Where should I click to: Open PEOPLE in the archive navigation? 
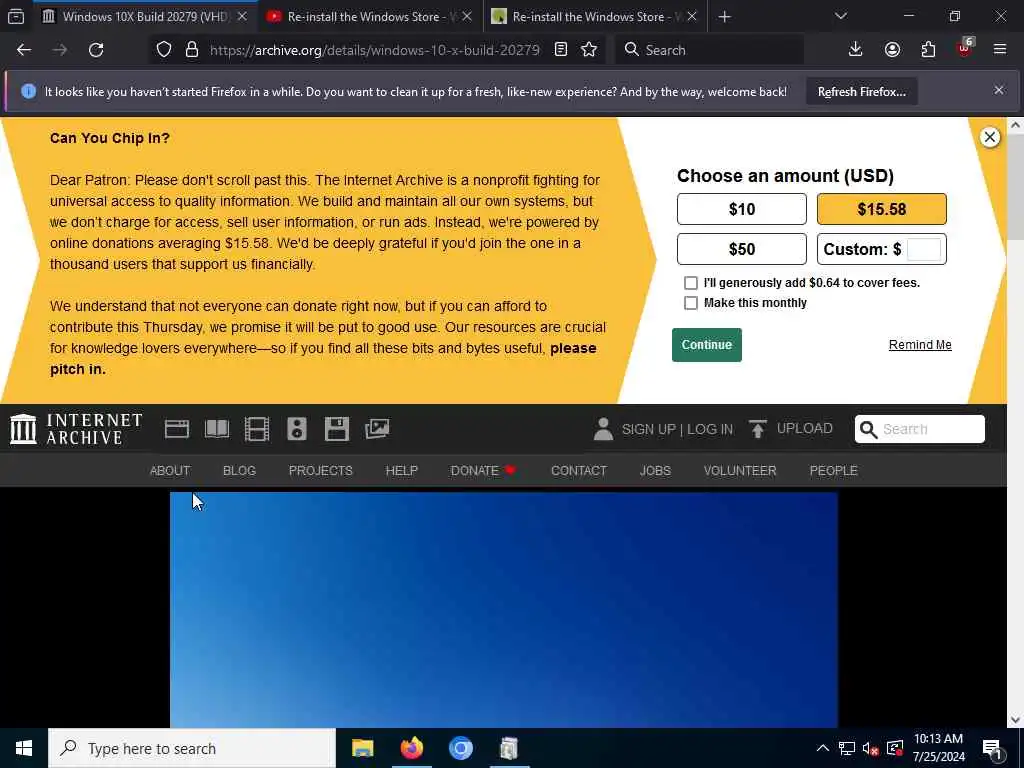point(833,471)
